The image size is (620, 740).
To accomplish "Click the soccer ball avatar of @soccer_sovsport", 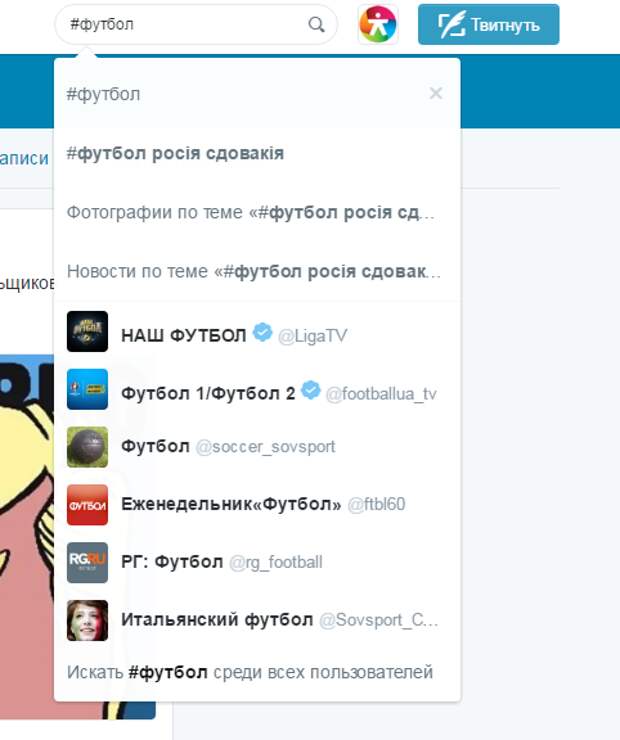I will coord(87,447).
